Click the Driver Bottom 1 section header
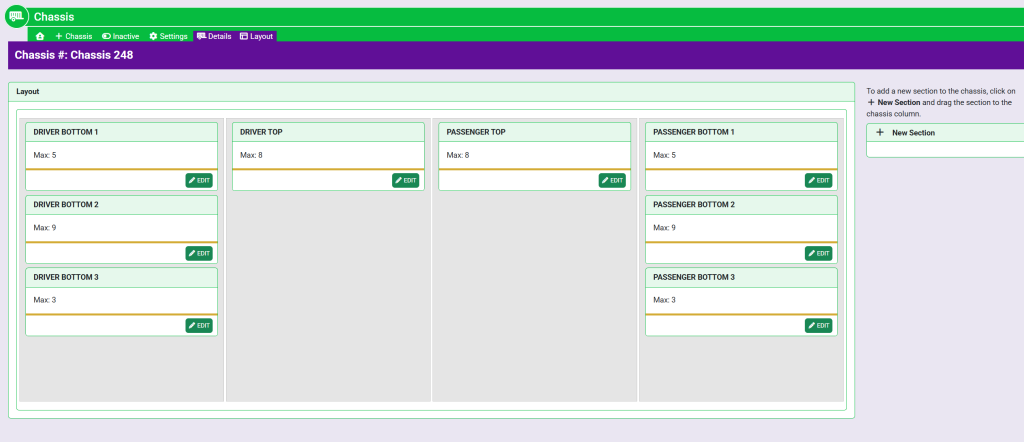The image size is (1024, 442). [x=121, y=132]
